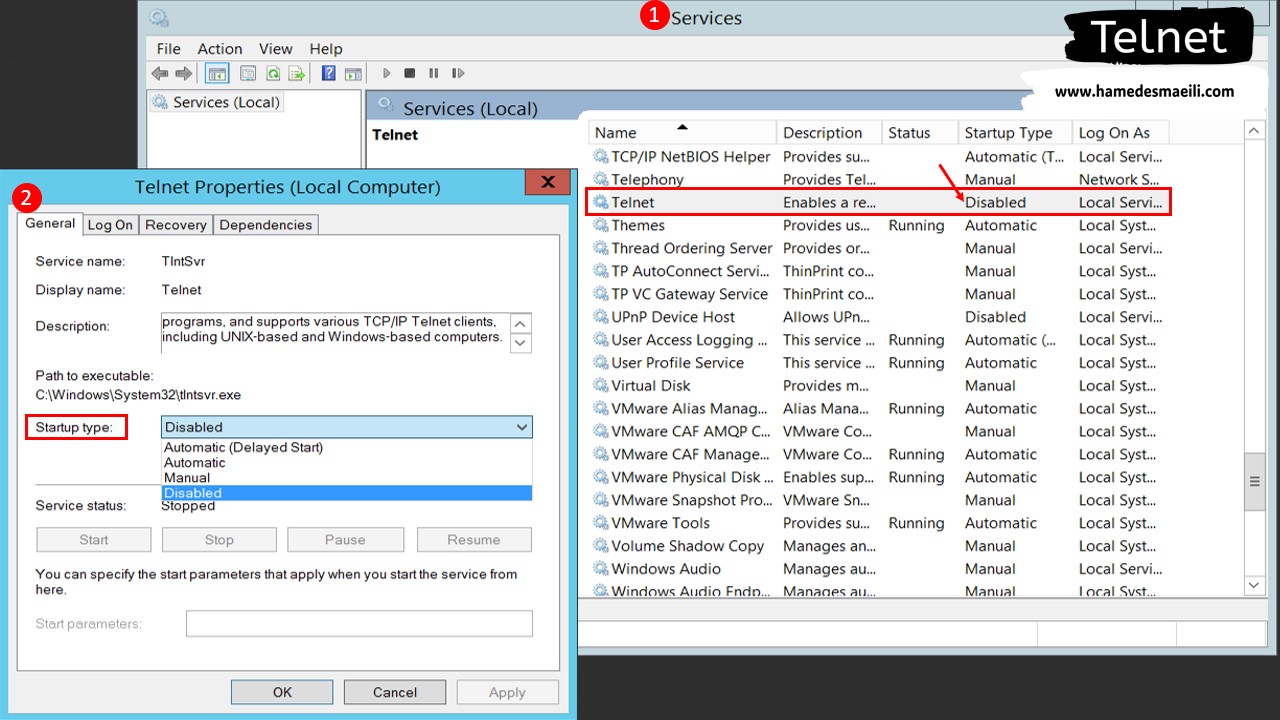
Task: Click the service Pause button
Action: (345, 540)
